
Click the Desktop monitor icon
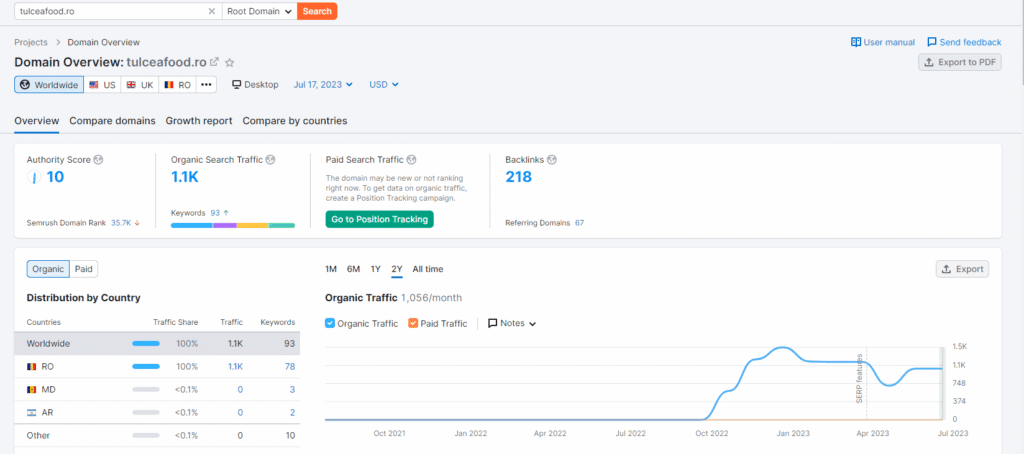237,85
